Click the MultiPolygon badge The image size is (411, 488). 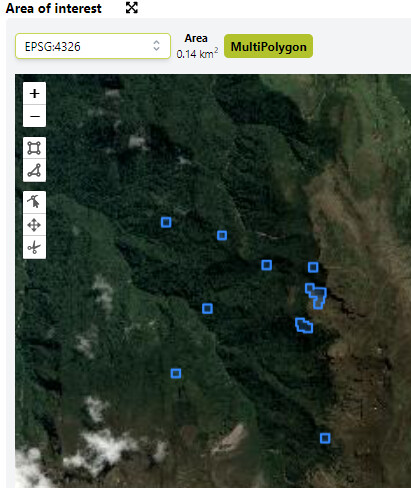[x=268, y=46]
